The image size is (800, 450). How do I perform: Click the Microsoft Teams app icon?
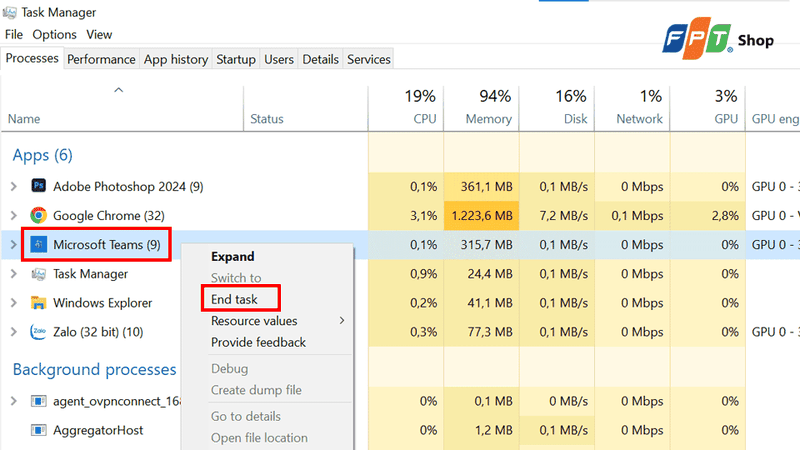pos(38,244)
